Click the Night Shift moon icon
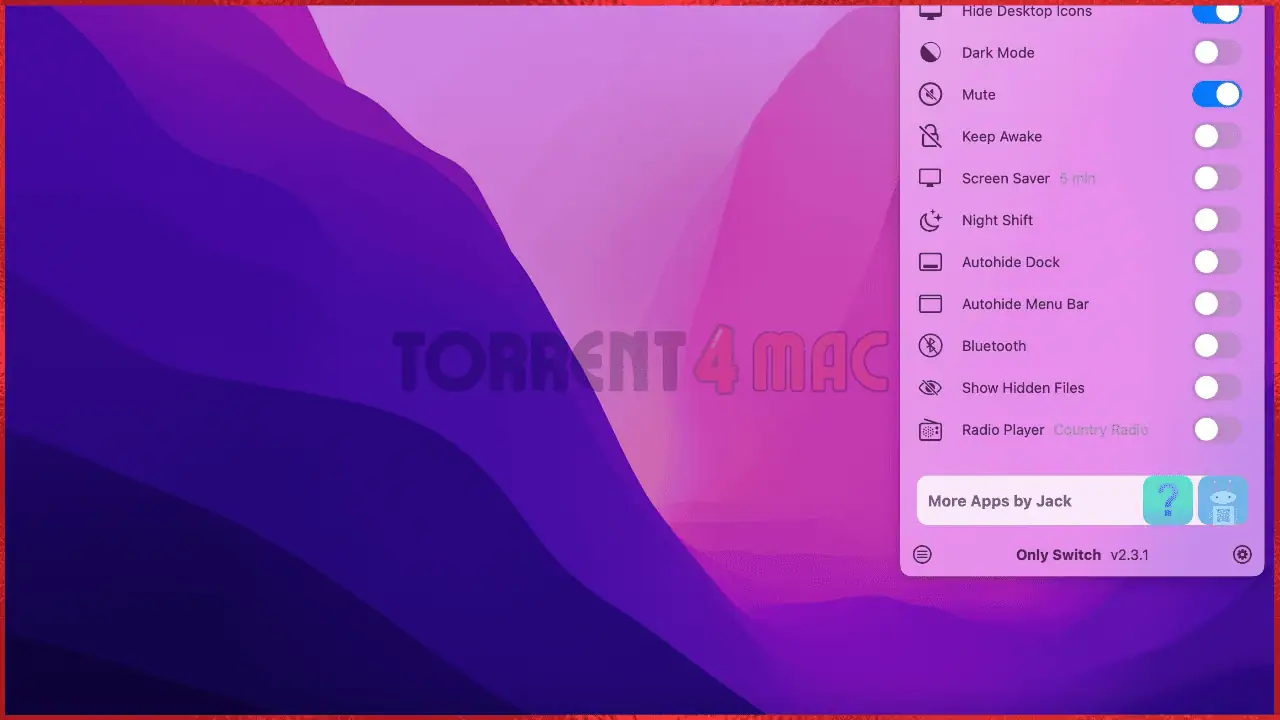Viewport: 1280px width, 720px height. coord(930,220)
